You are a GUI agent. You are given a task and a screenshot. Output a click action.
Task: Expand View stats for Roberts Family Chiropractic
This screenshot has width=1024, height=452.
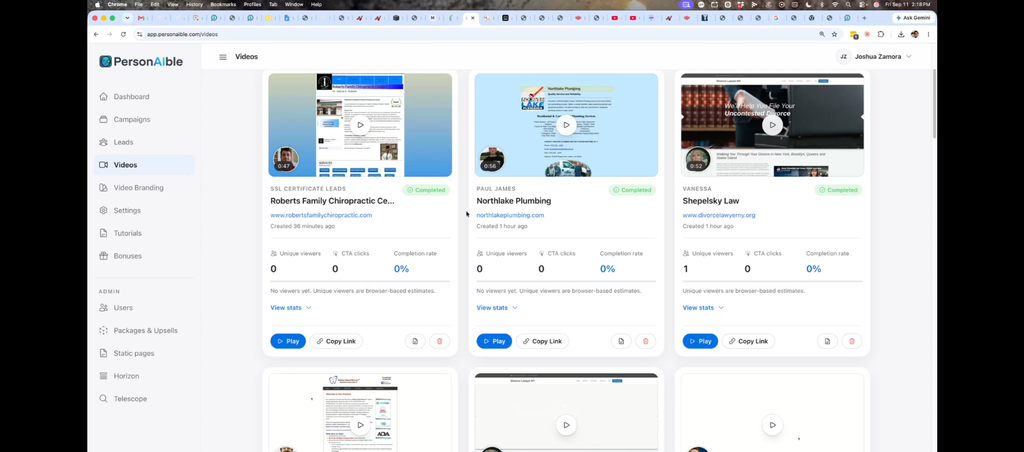pos(291,308)
